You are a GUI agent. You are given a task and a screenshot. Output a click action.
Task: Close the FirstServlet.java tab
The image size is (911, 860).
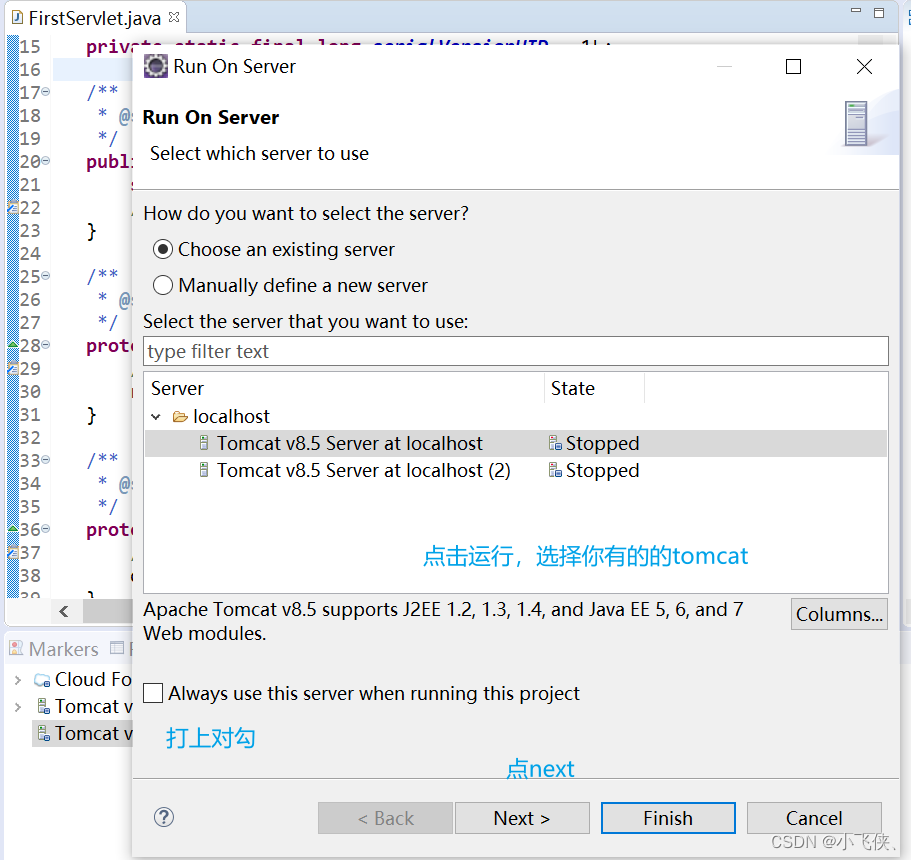point(174,17)
